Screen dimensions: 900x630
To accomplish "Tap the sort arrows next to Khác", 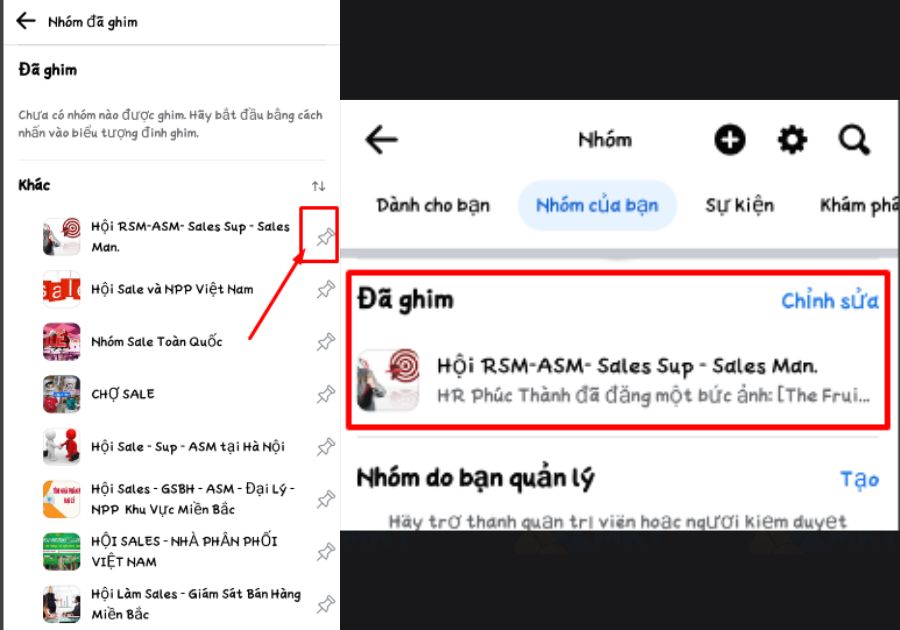I will tap(320, 185).
